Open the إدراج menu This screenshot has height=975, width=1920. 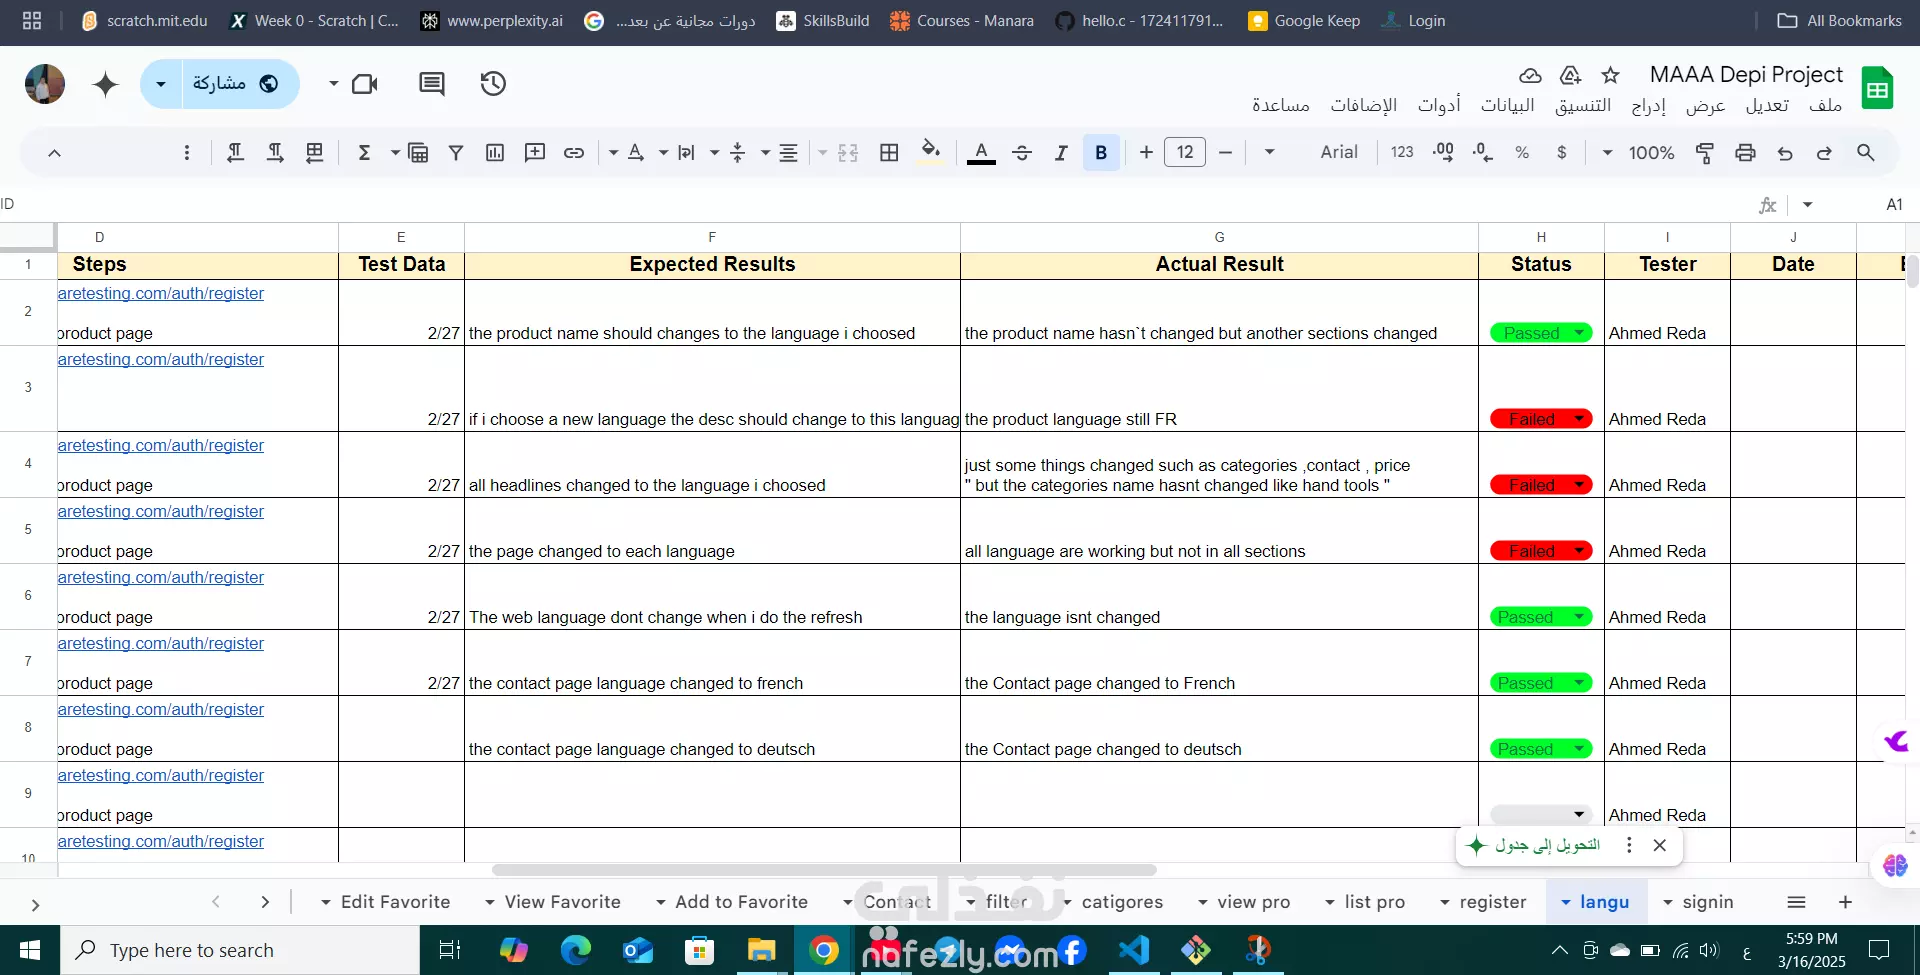point(1648,105)
